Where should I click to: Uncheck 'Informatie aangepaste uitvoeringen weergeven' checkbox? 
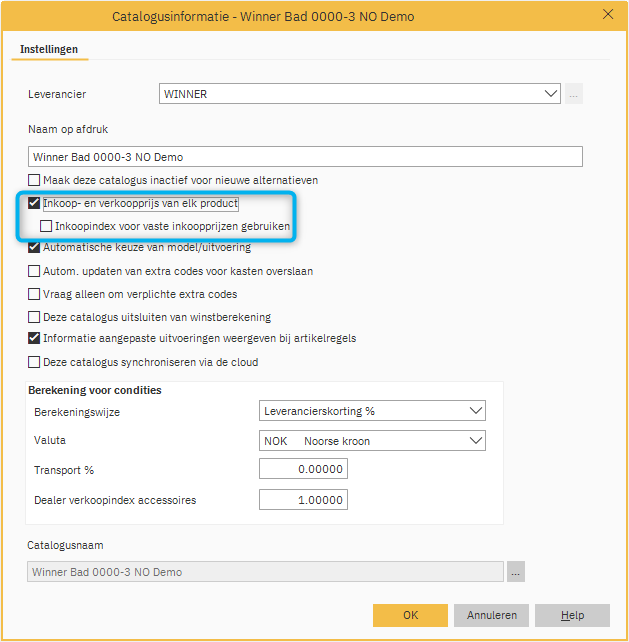(35, 339)
